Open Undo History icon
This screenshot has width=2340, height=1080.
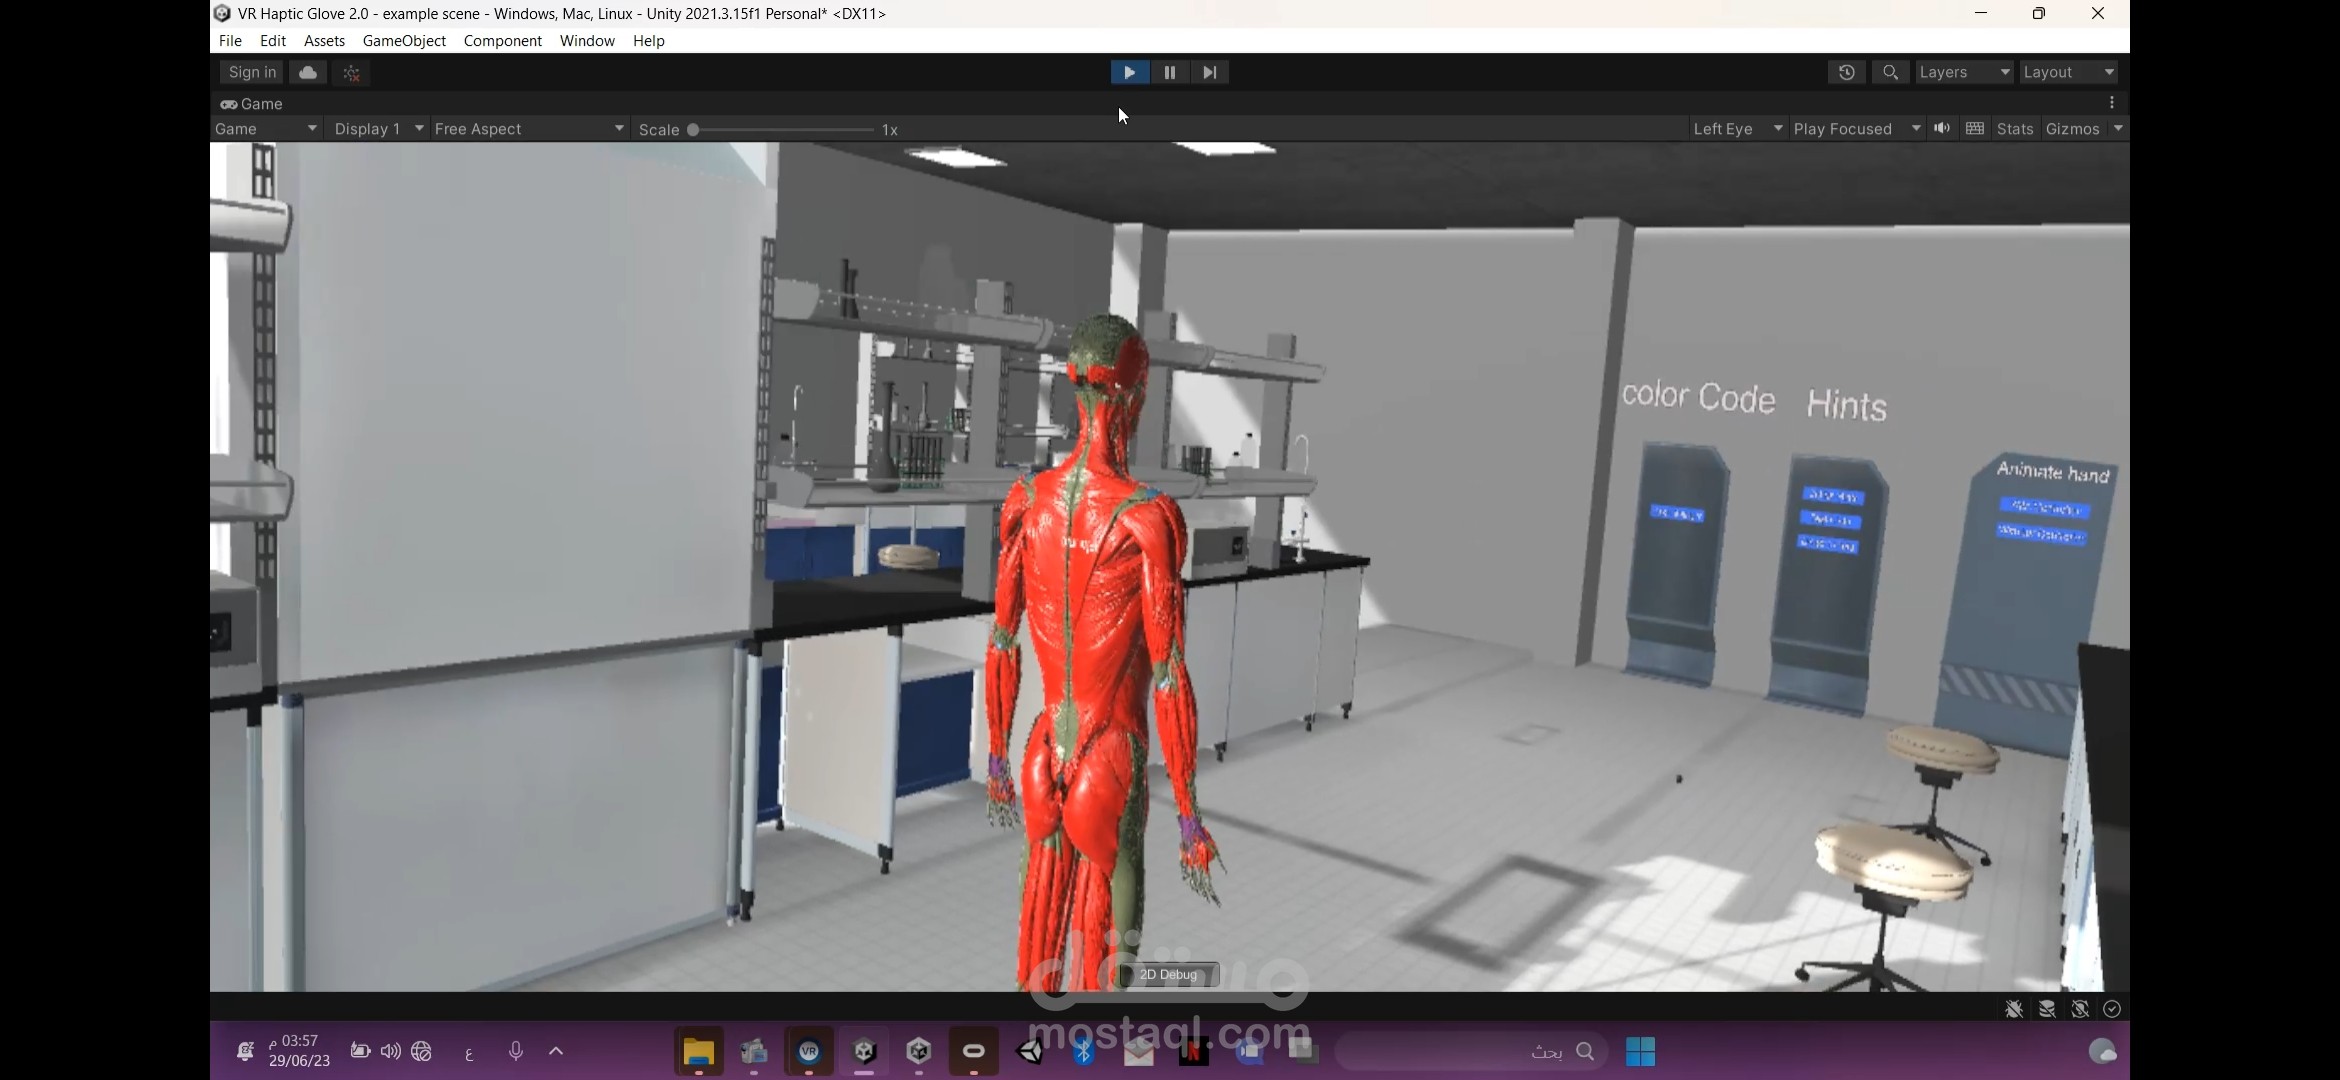1846,72
